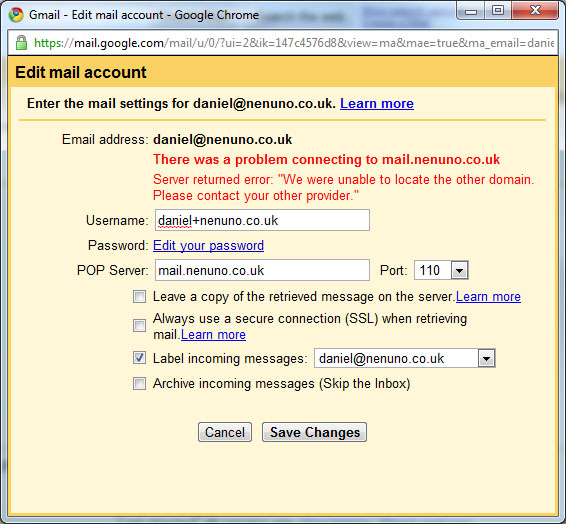This screenshot has width=566, height=524.
Task: Click the Save Changes button
Action: coord(314,432)
